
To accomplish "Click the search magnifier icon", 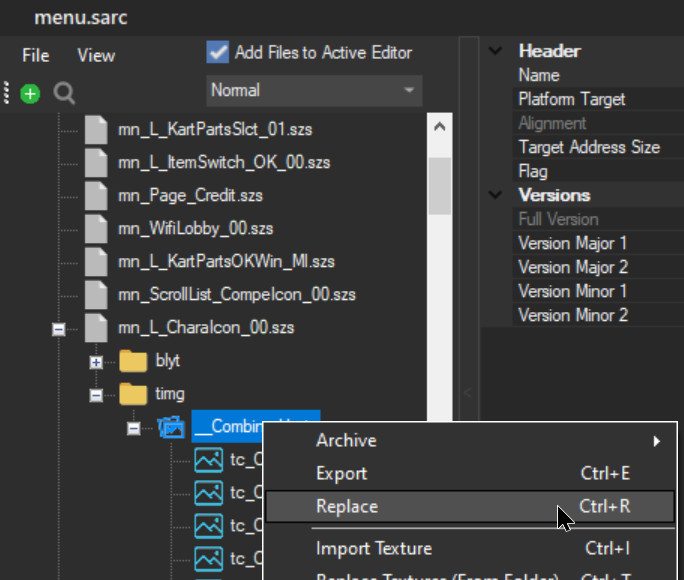I will (x=64, y=94).
